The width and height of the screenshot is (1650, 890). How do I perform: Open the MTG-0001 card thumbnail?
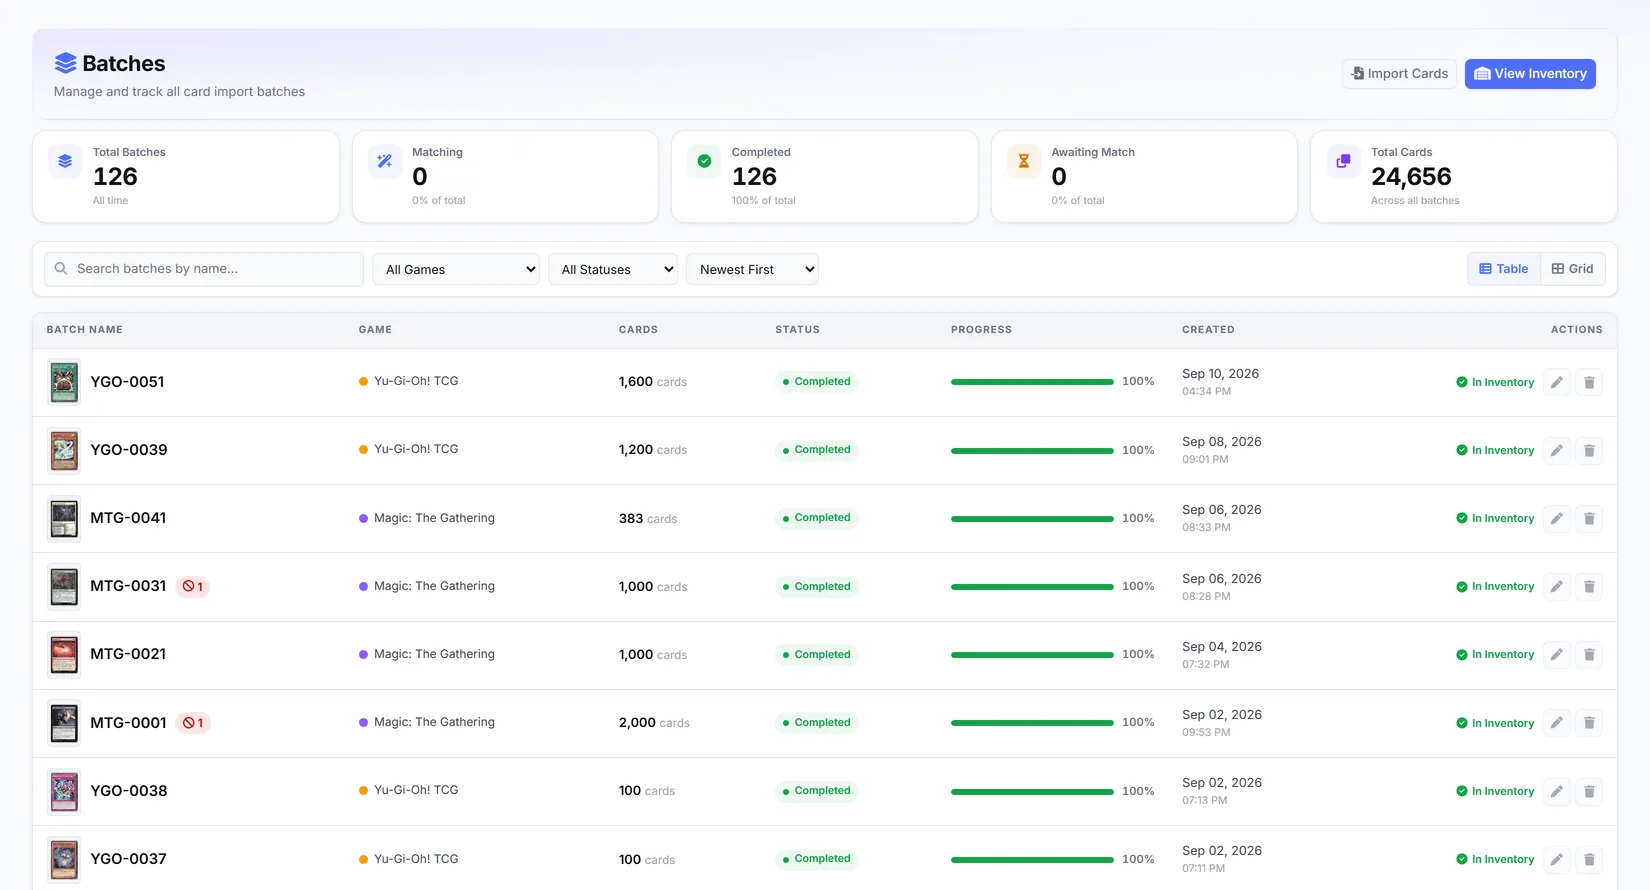(64, 723)
